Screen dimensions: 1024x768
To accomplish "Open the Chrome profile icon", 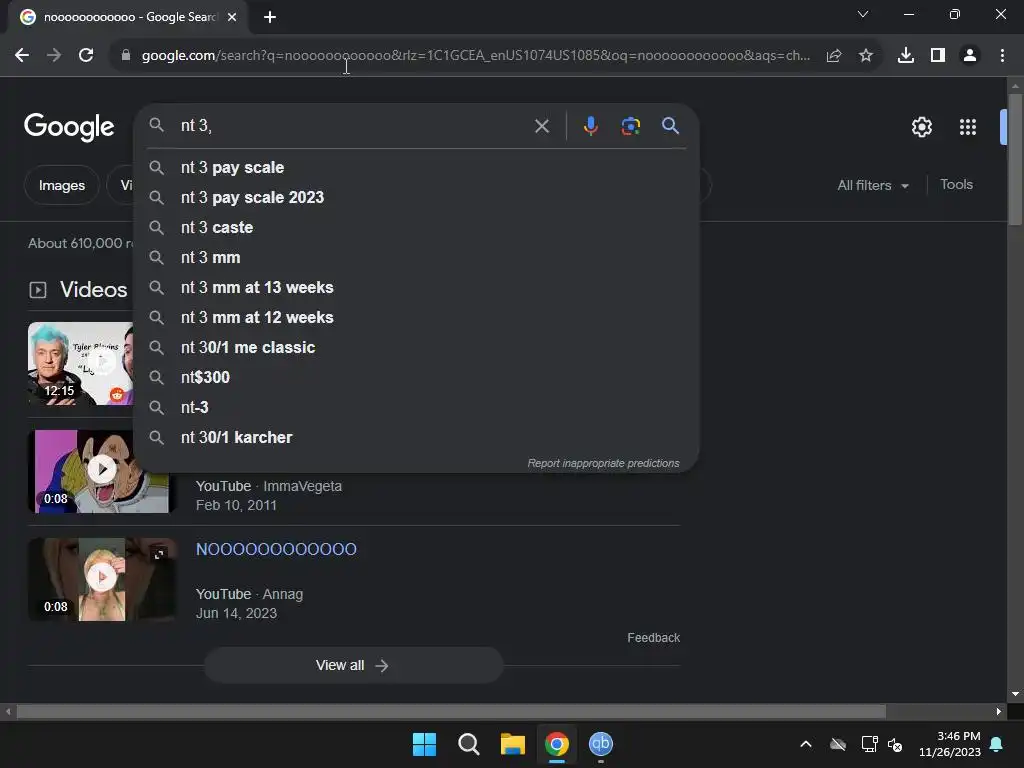I will pos(970,56).
